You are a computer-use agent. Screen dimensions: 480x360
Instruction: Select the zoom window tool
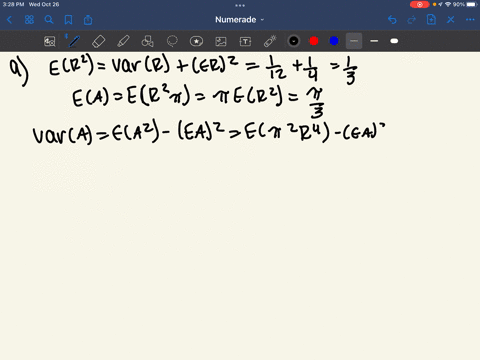click(50, 41)
